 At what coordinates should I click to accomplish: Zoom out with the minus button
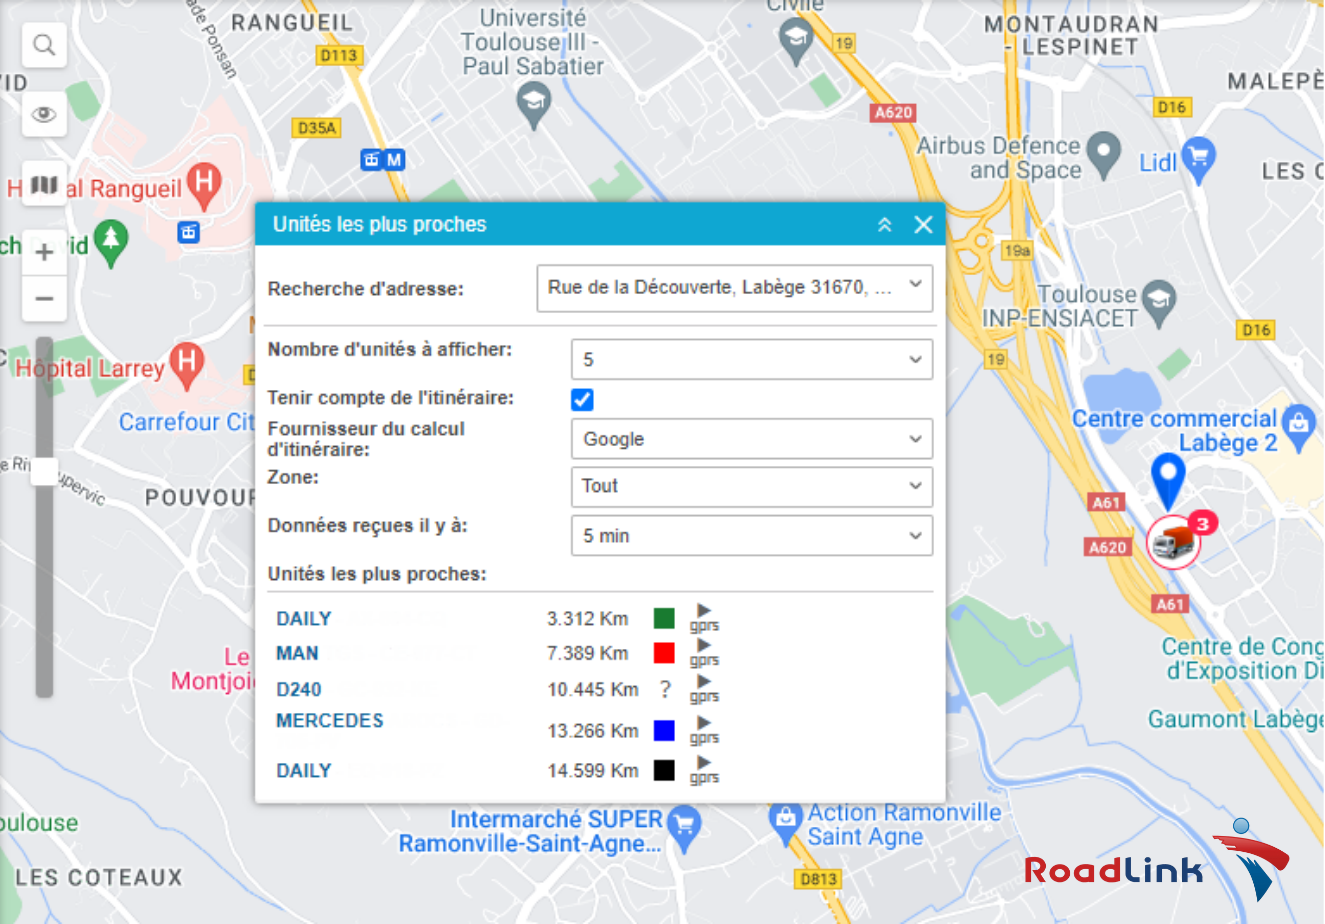[44, 298]
